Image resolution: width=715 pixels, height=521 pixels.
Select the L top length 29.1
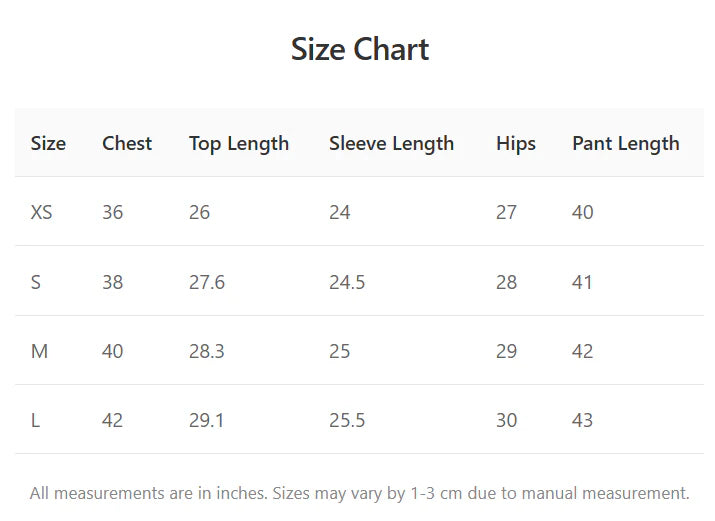[207, 420]
